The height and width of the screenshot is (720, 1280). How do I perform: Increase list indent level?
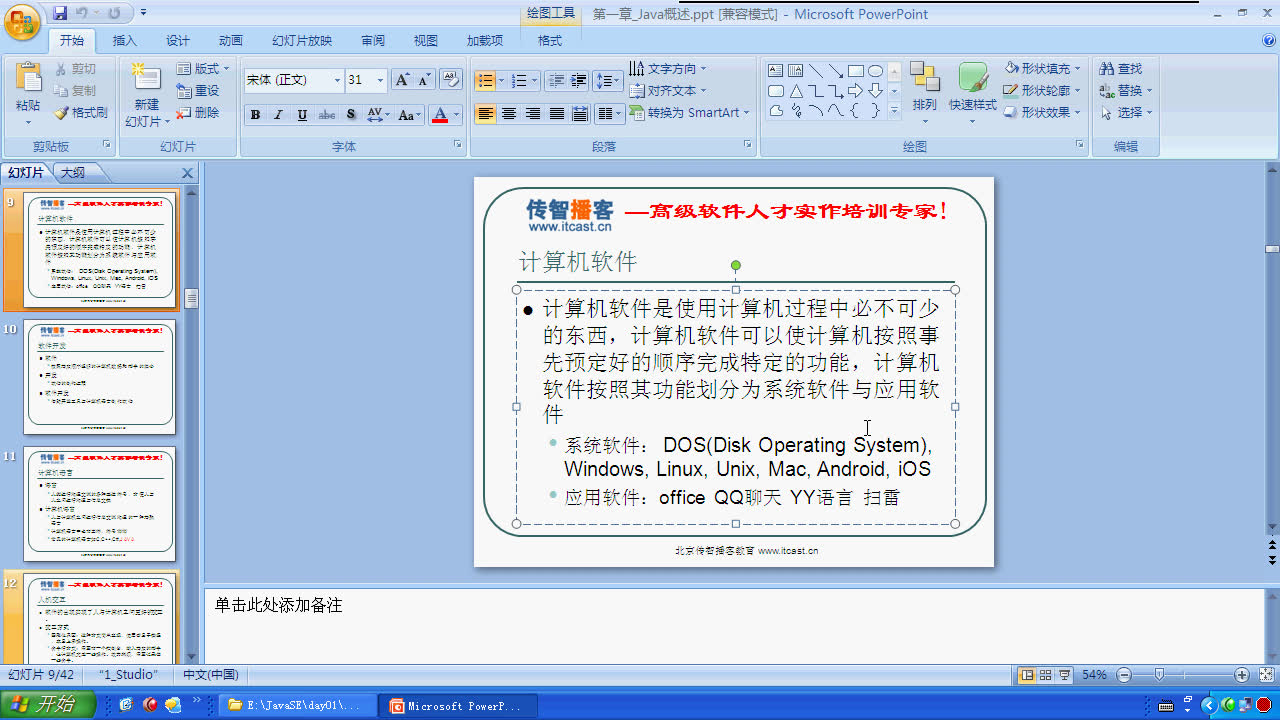click(579, 80)
